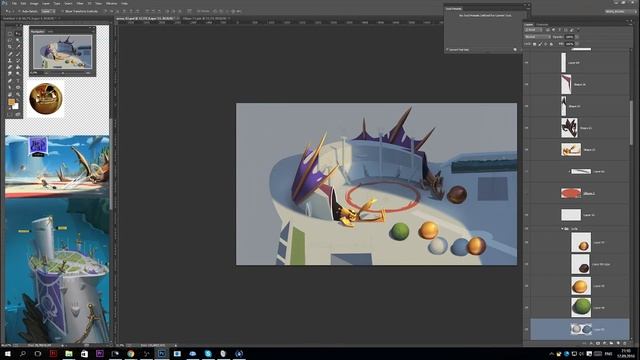This screenshot has height=360, width=640.
Task: Select the History Brush tool
Action: (18, 60)
